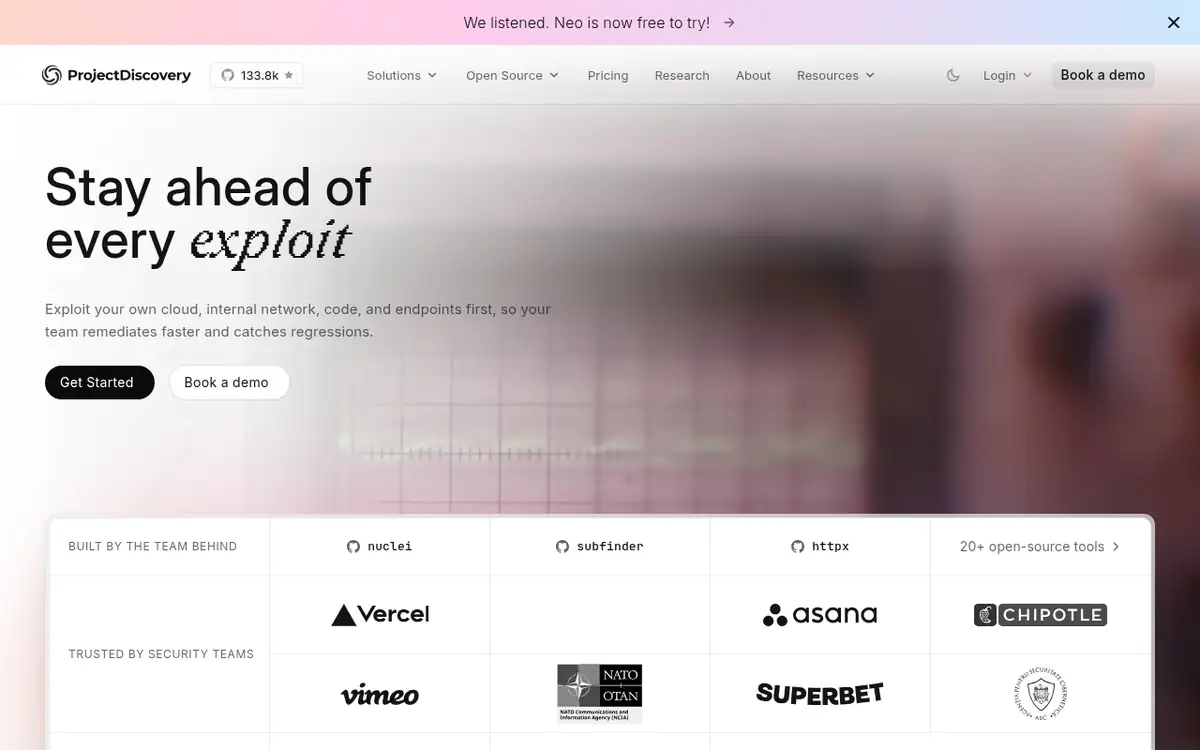The width and height of the screenshot is (1200, 750).
Task: Click the asana logo
Action: click(x=820, y=614)
